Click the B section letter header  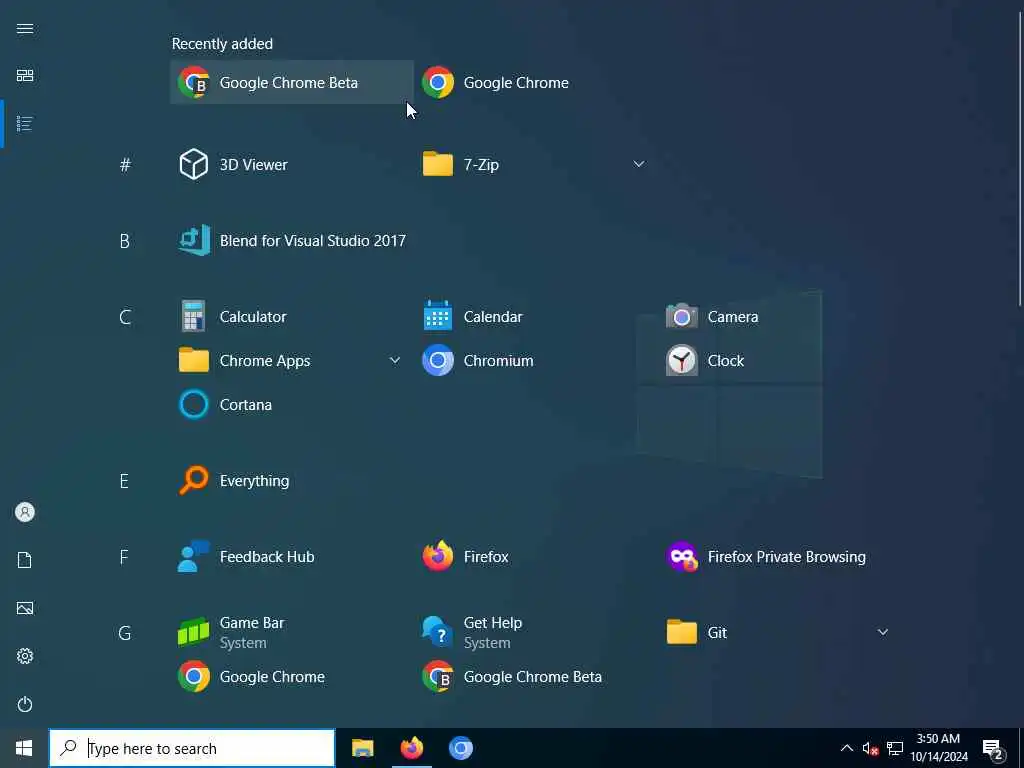[125, 241]
